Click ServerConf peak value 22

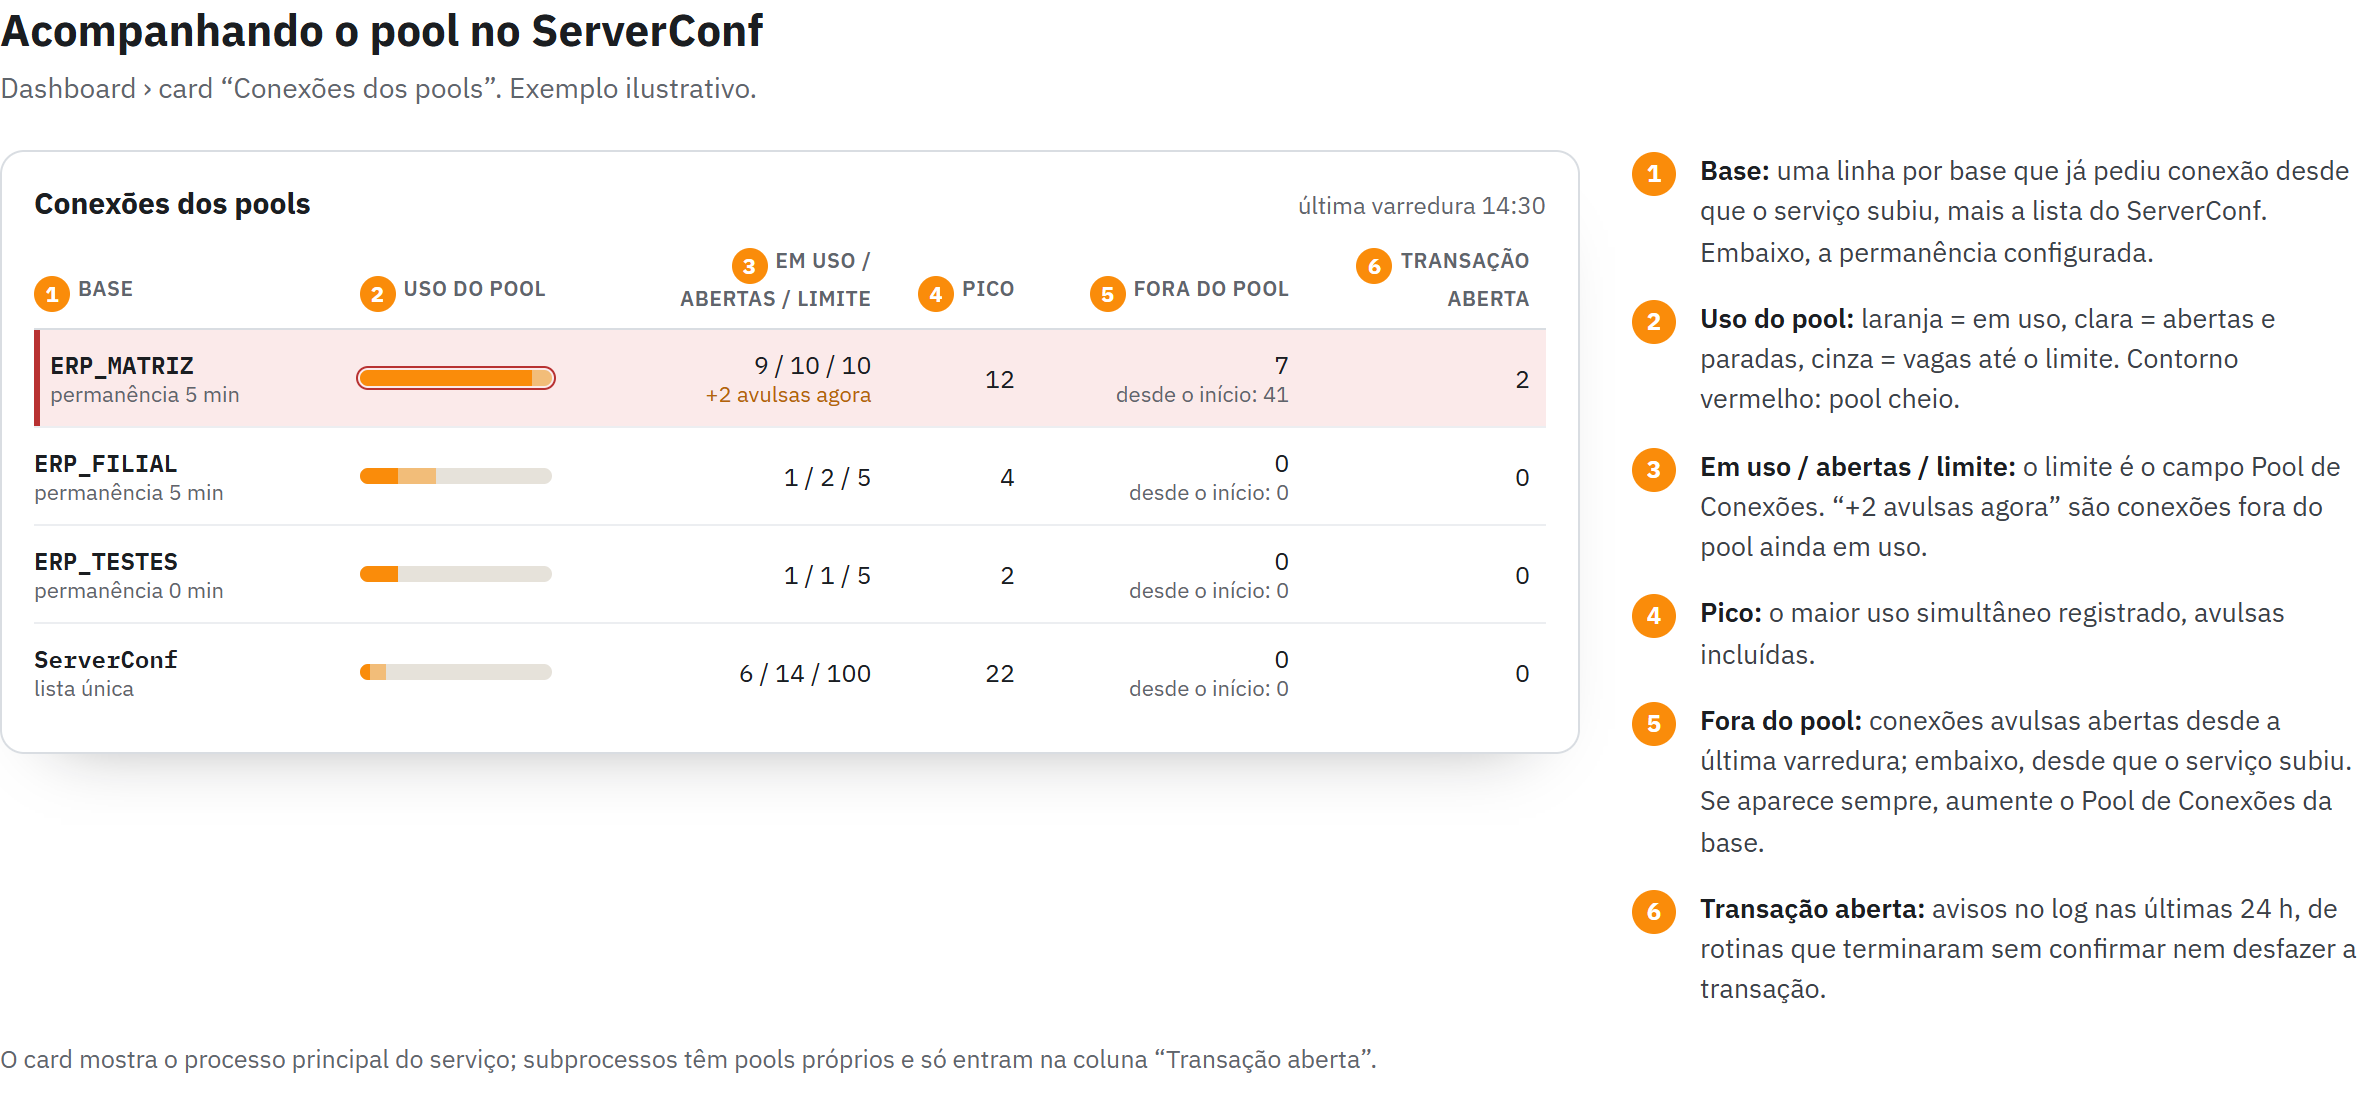1000,674
